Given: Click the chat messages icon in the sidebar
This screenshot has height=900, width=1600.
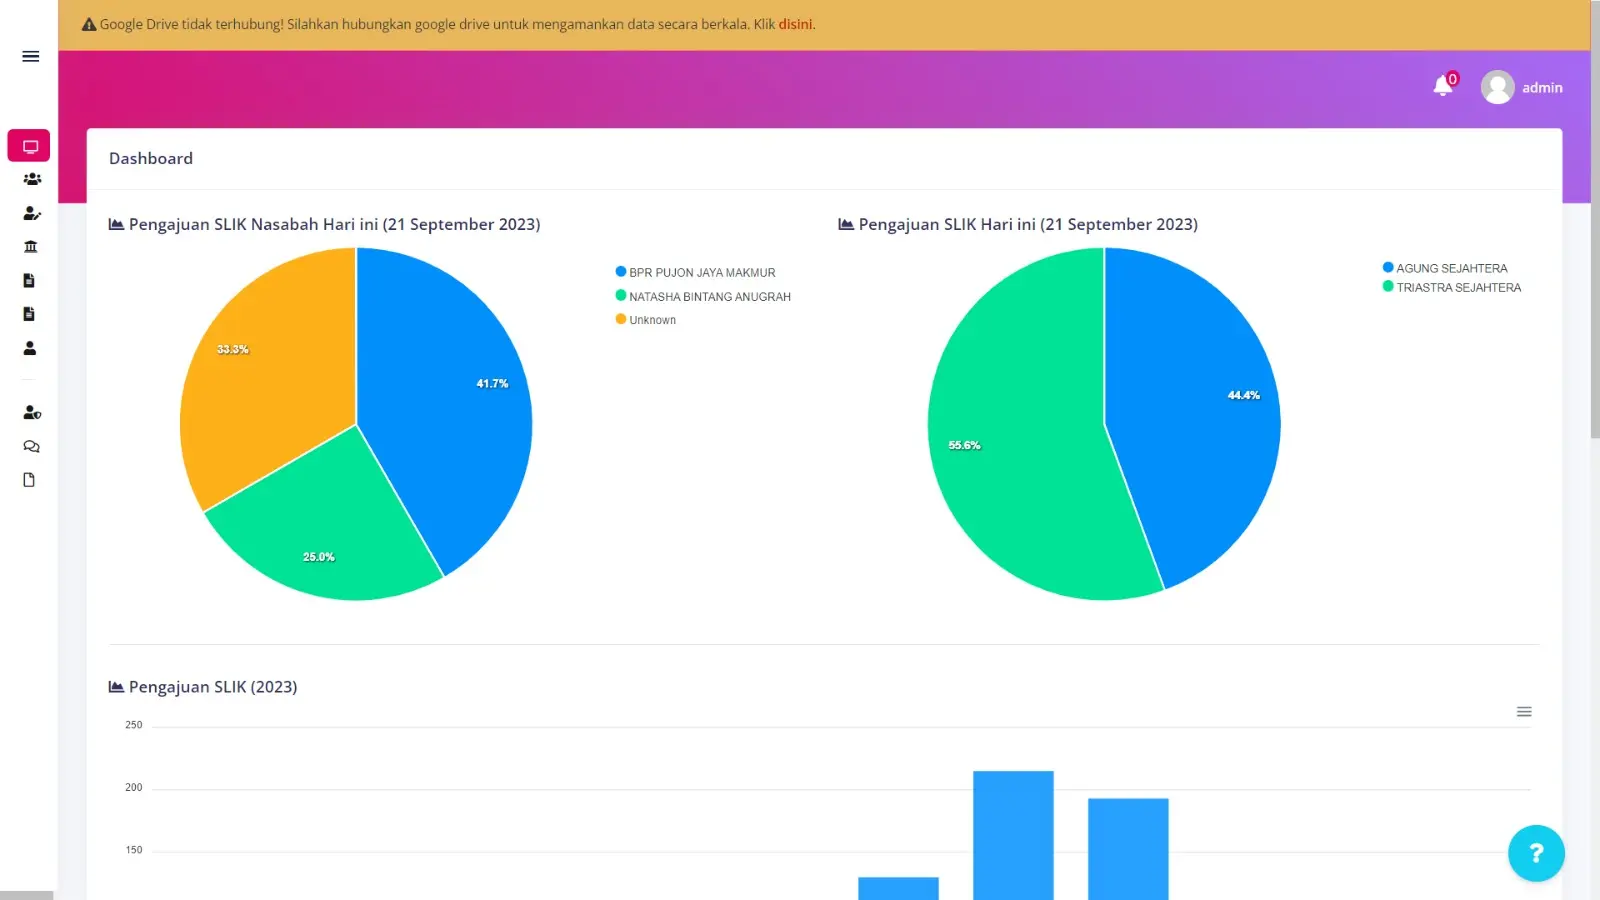Looking at the screenshot, I should (31, 446).
